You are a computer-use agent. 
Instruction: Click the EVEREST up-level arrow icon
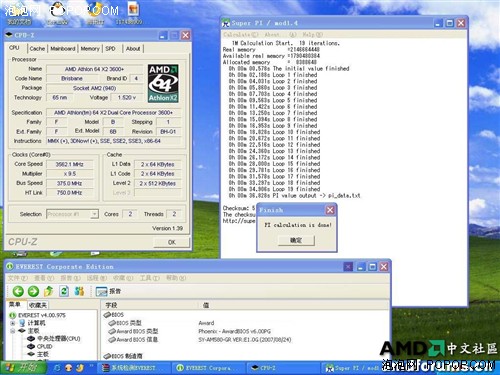(49, 291)
